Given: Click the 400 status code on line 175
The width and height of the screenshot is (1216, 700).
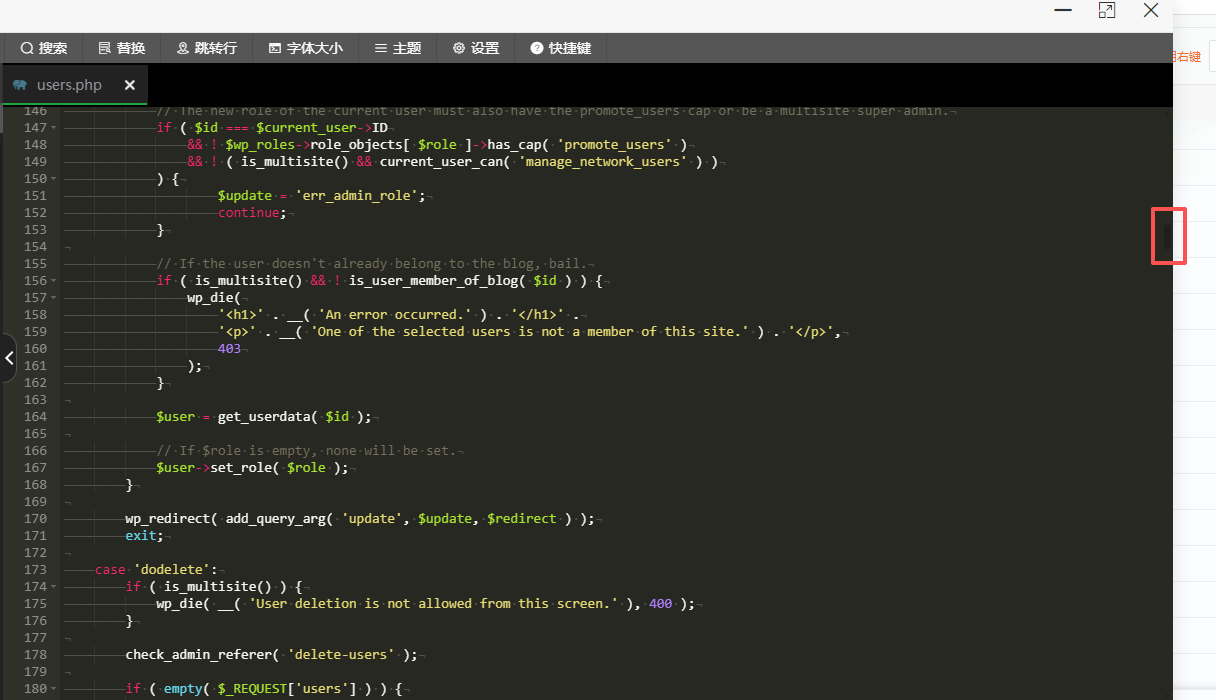Looking at the screenshot, I should click(x=661, y=604).
